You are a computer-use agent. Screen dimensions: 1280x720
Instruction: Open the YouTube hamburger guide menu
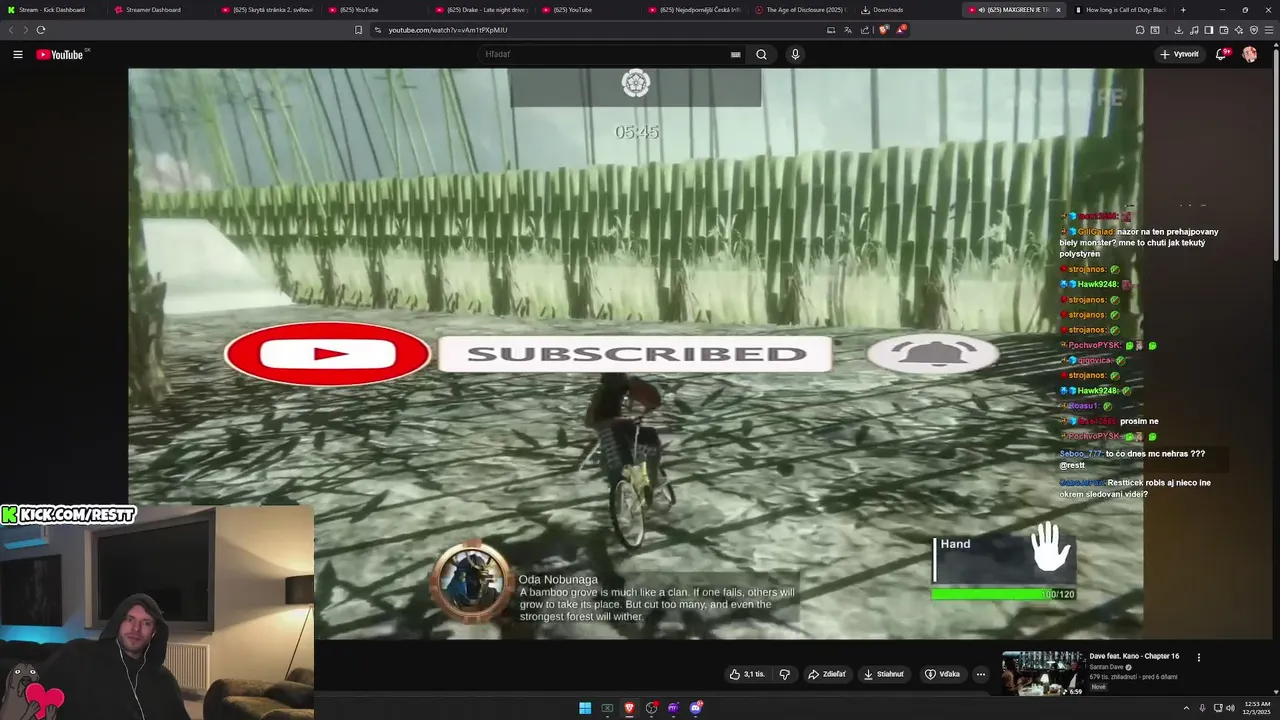pyautogui.click(x=18, y=54)
